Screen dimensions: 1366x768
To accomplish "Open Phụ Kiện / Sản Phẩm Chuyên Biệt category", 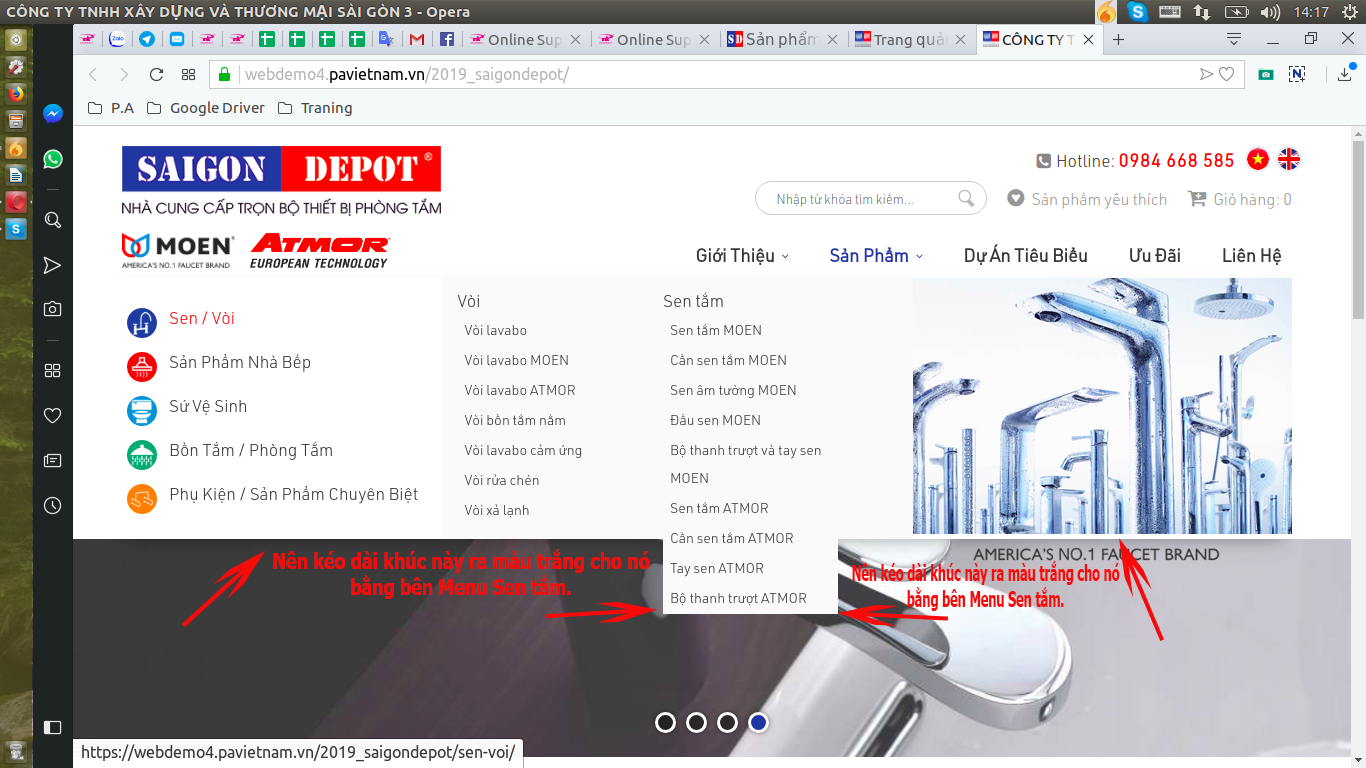I will pos(293,494).
